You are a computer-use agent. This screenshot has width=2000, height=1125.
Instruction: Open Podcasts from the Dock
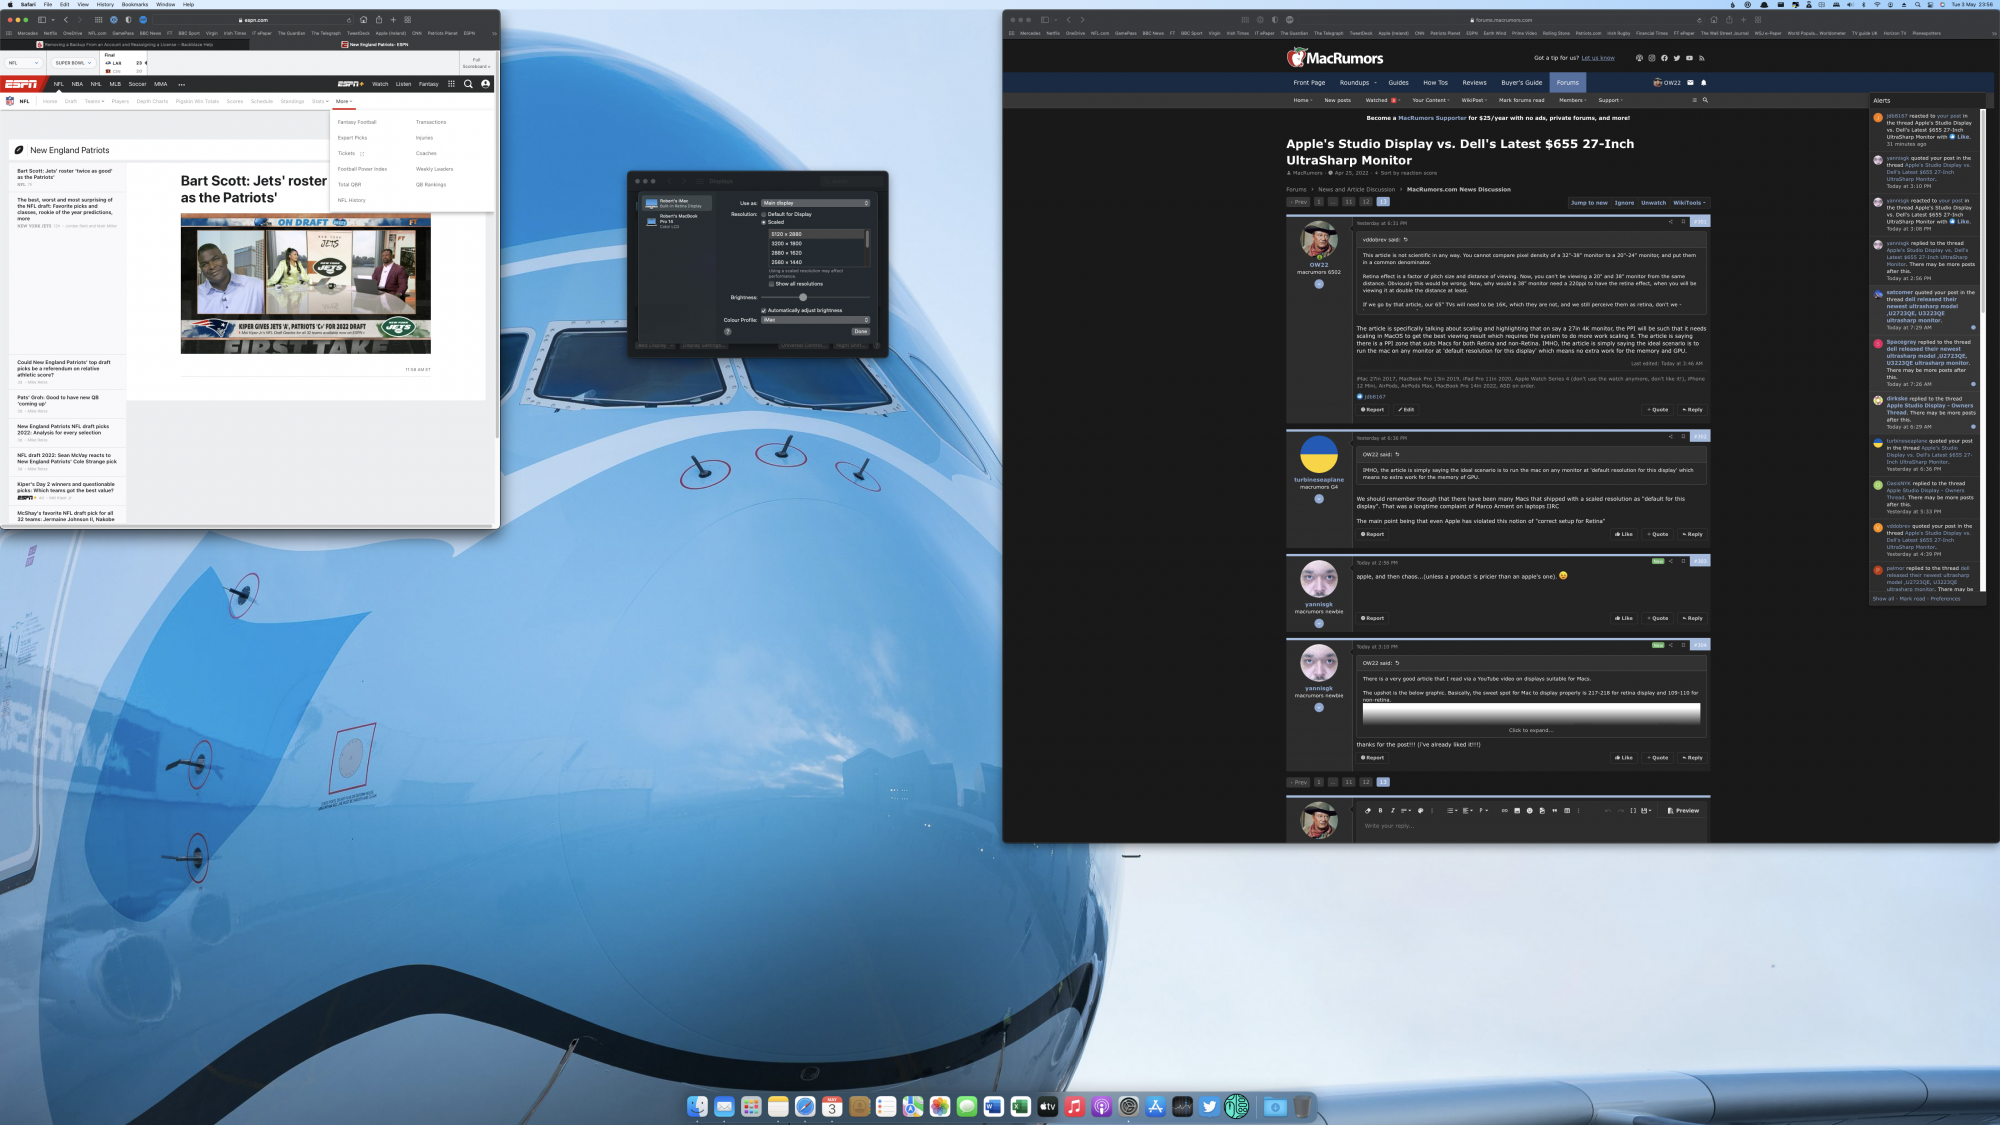click(x=1102, y=1106)
